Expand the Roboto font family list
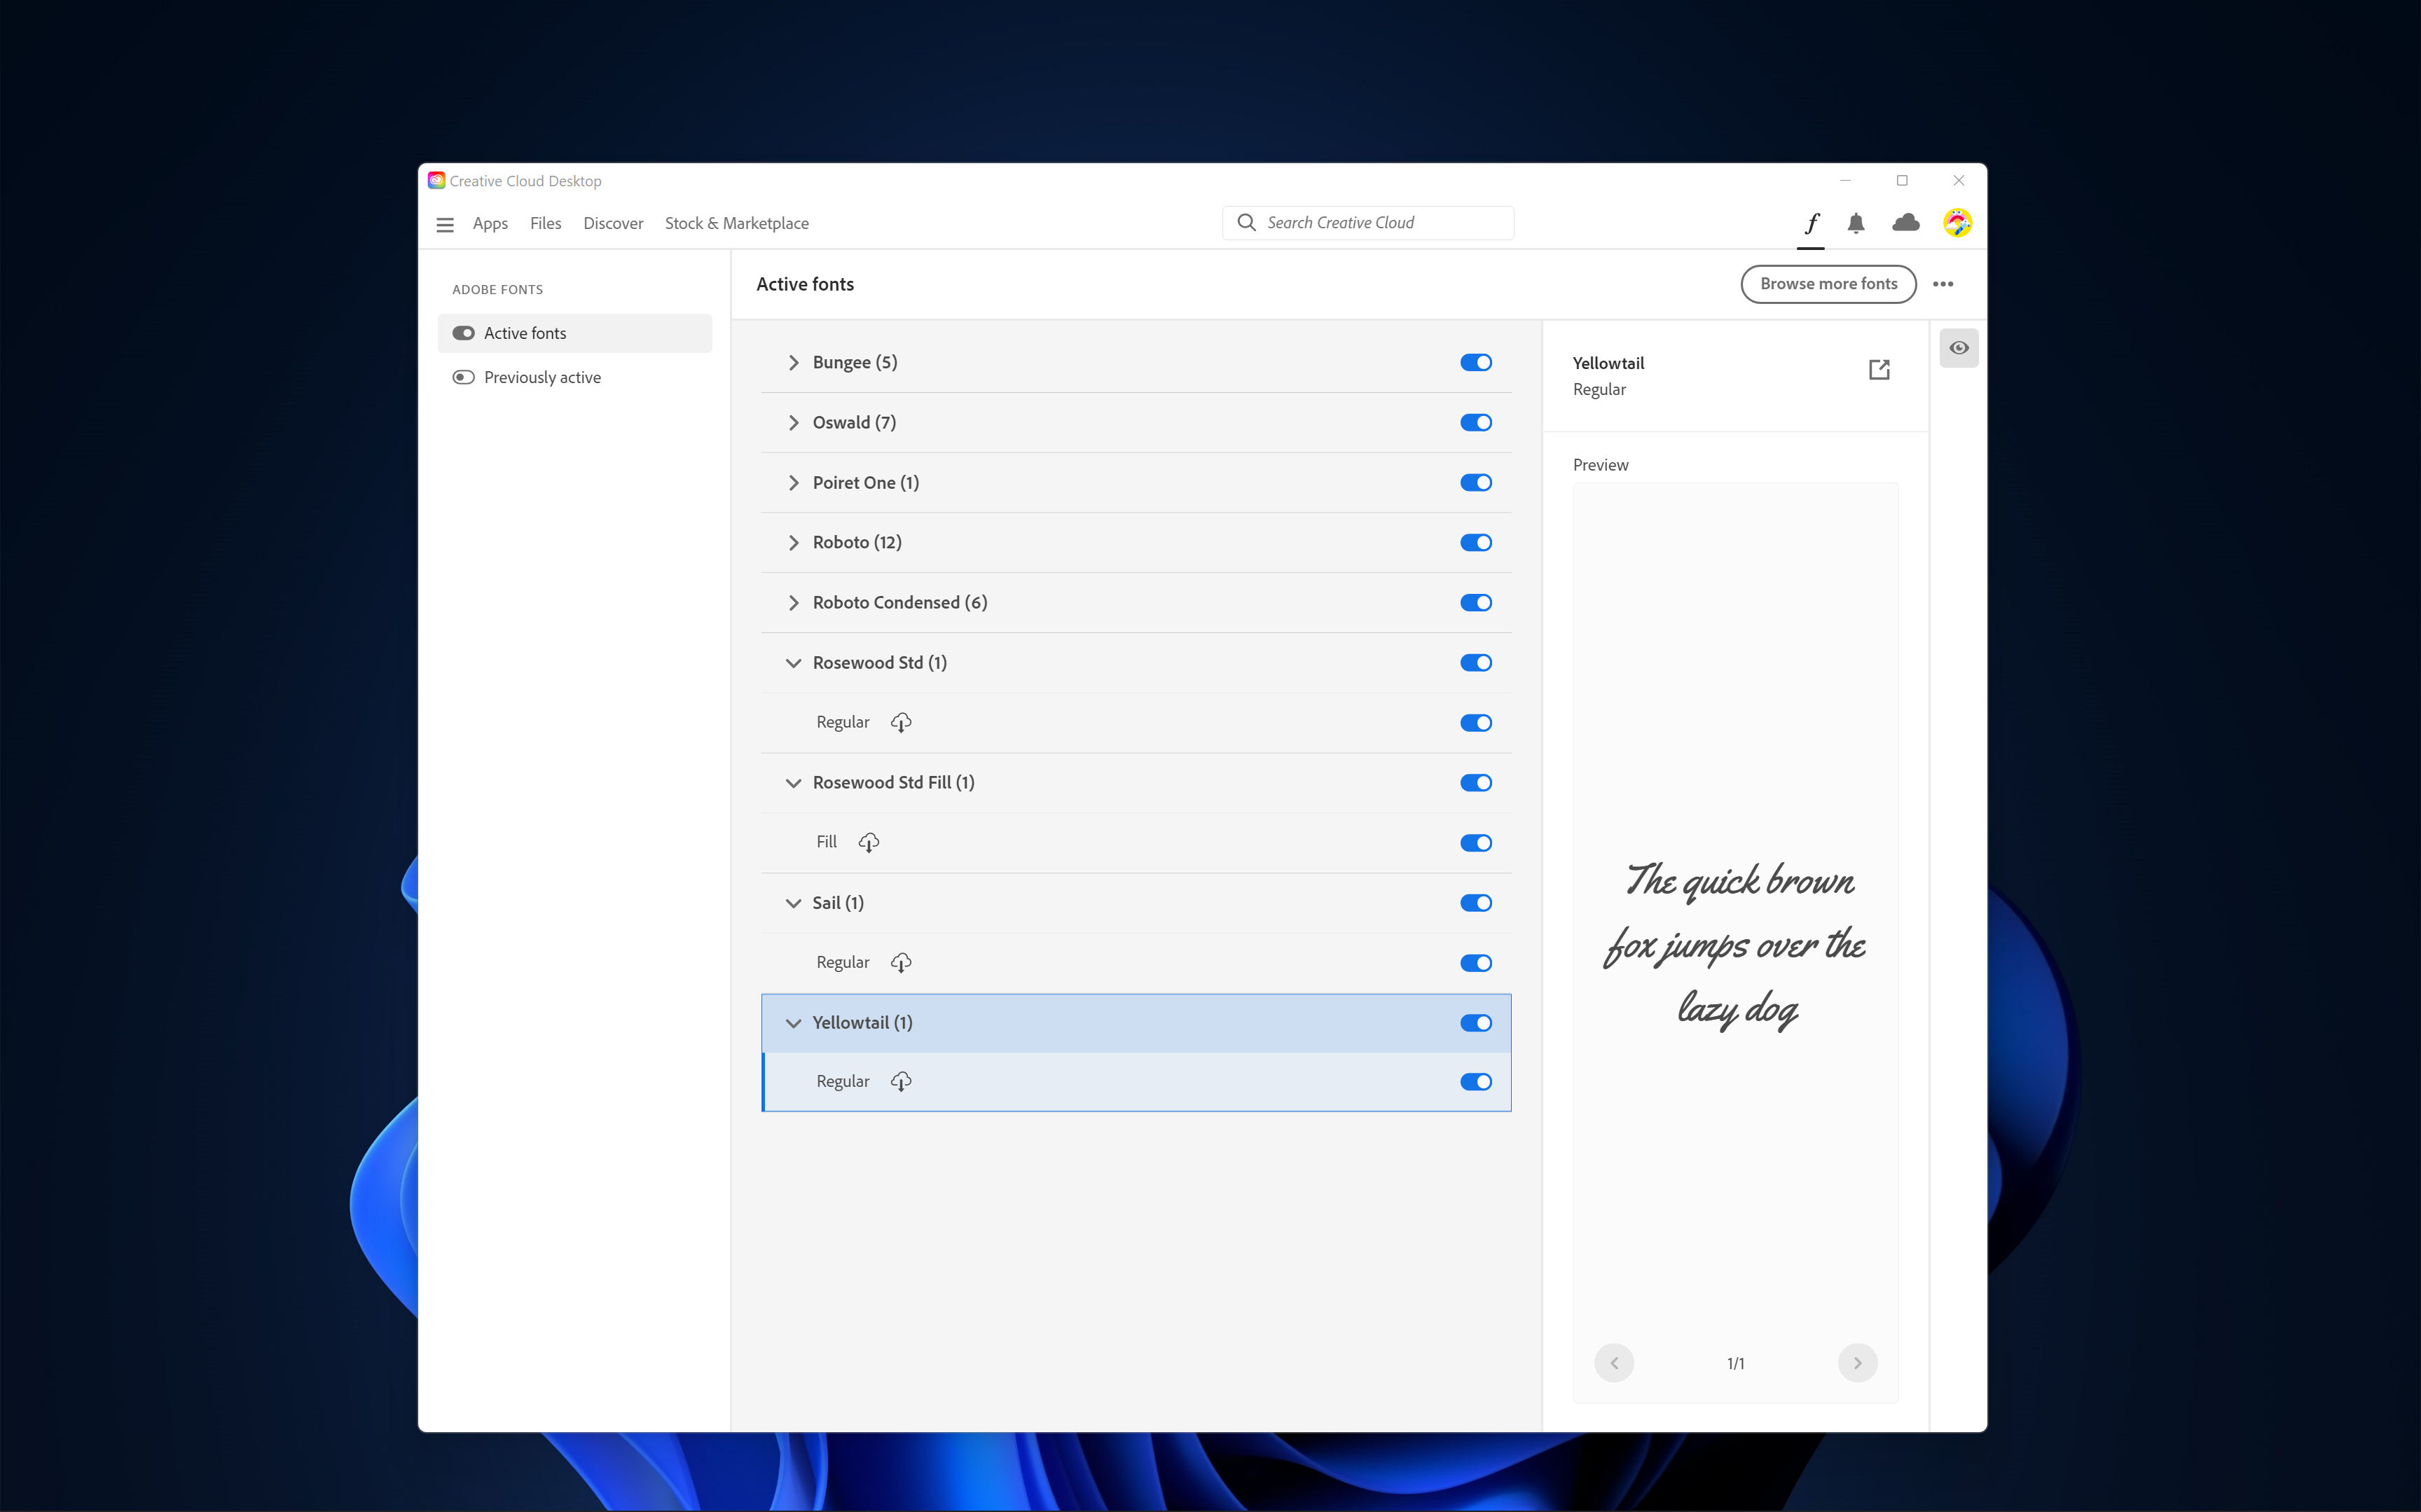 pyautogui.click(x=793, y=542)
